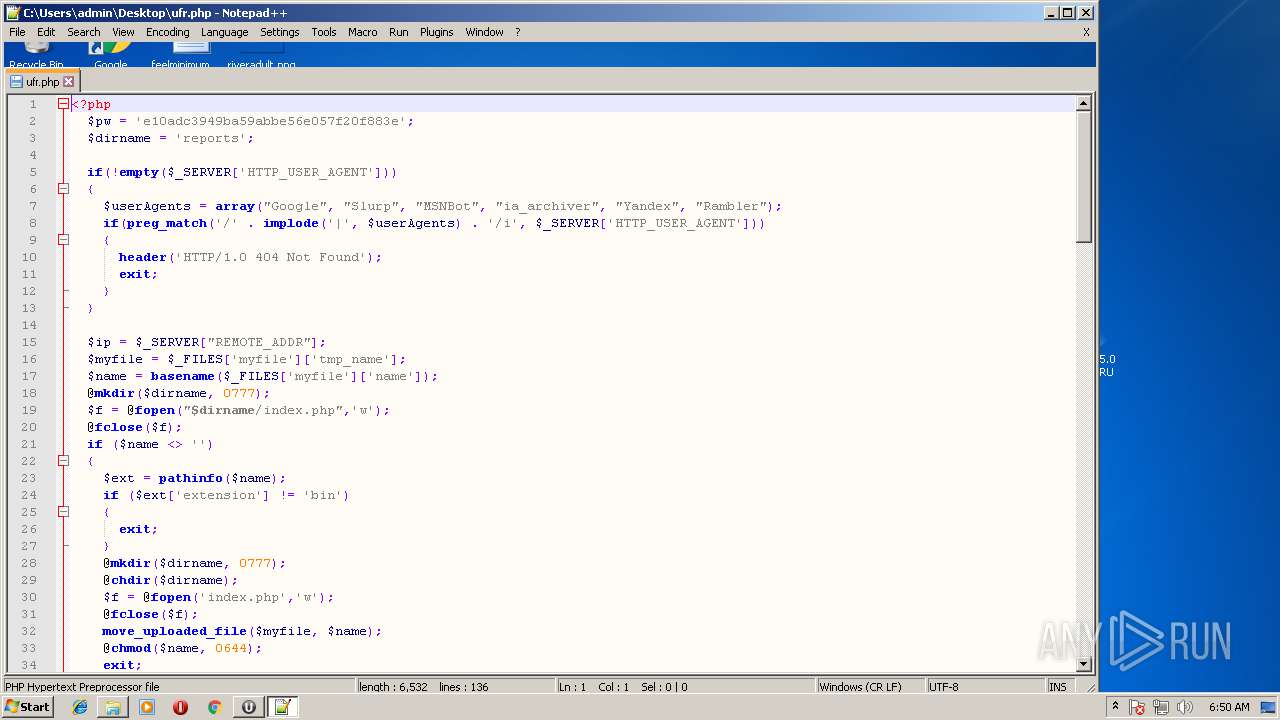Open the volume speaker tray icon
The image size is (1280, 720).
click(x=1185, y=707)
